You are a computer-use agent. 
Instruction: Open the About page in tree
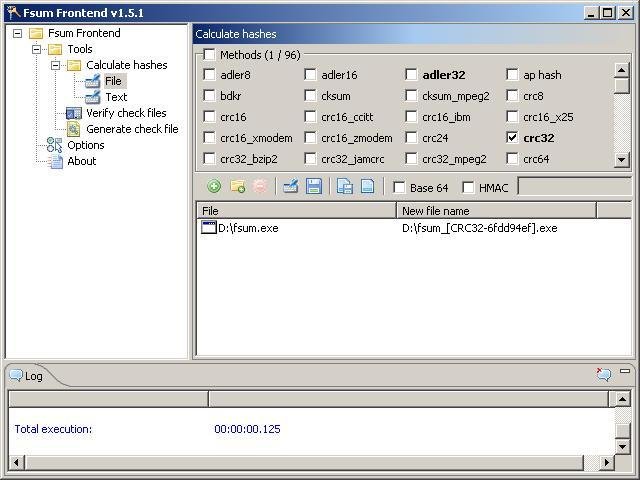point(81,161)
